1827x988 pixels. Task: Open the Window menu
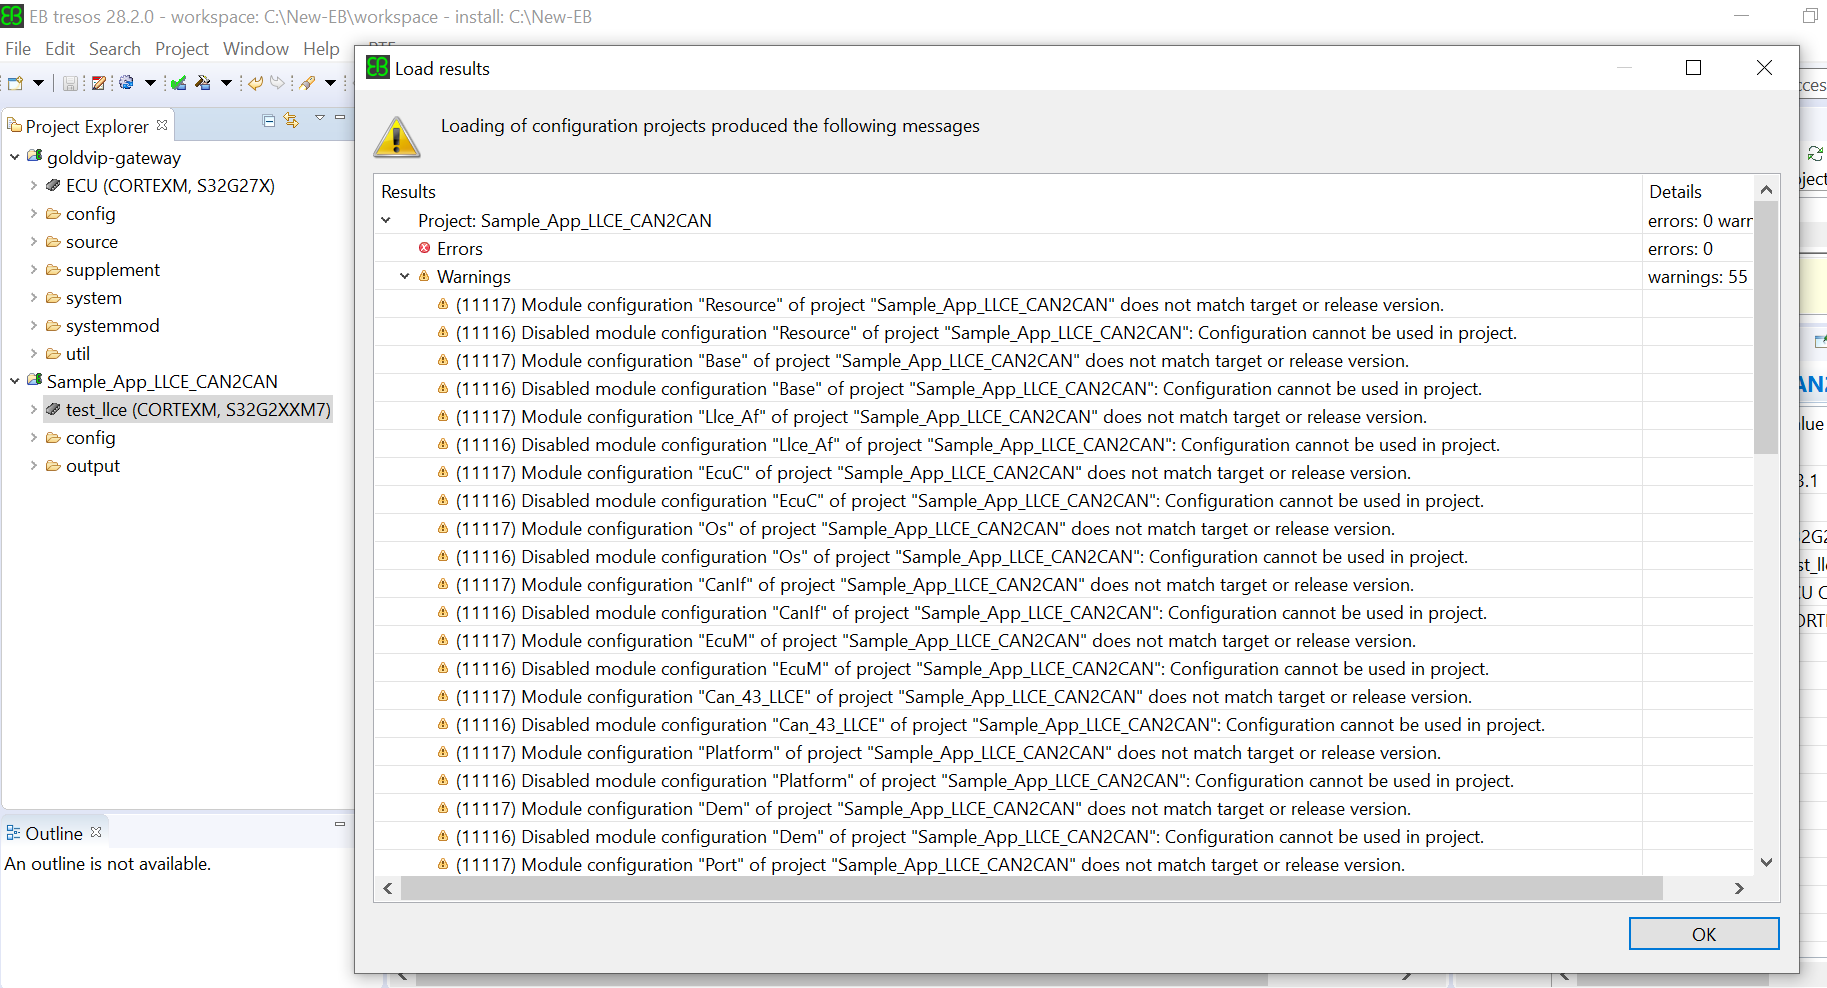pos(255,48)
